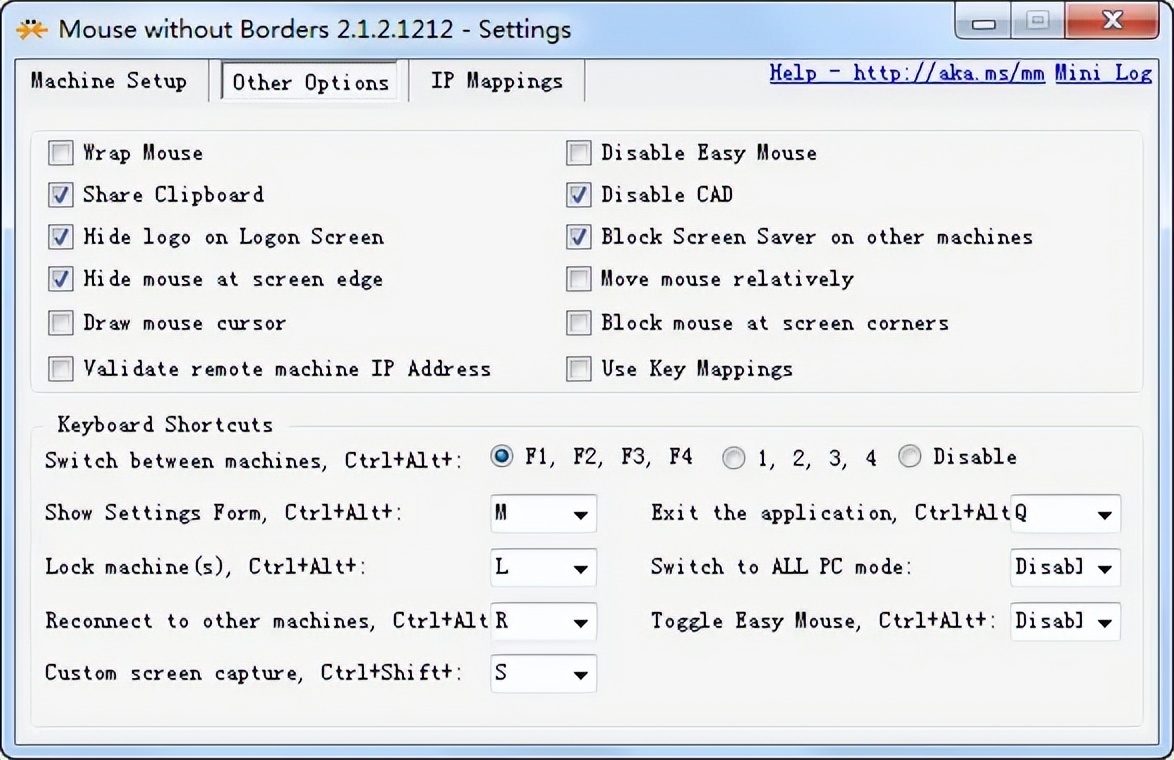Click the Keyboard Shortcuts group label

point(165,425)
